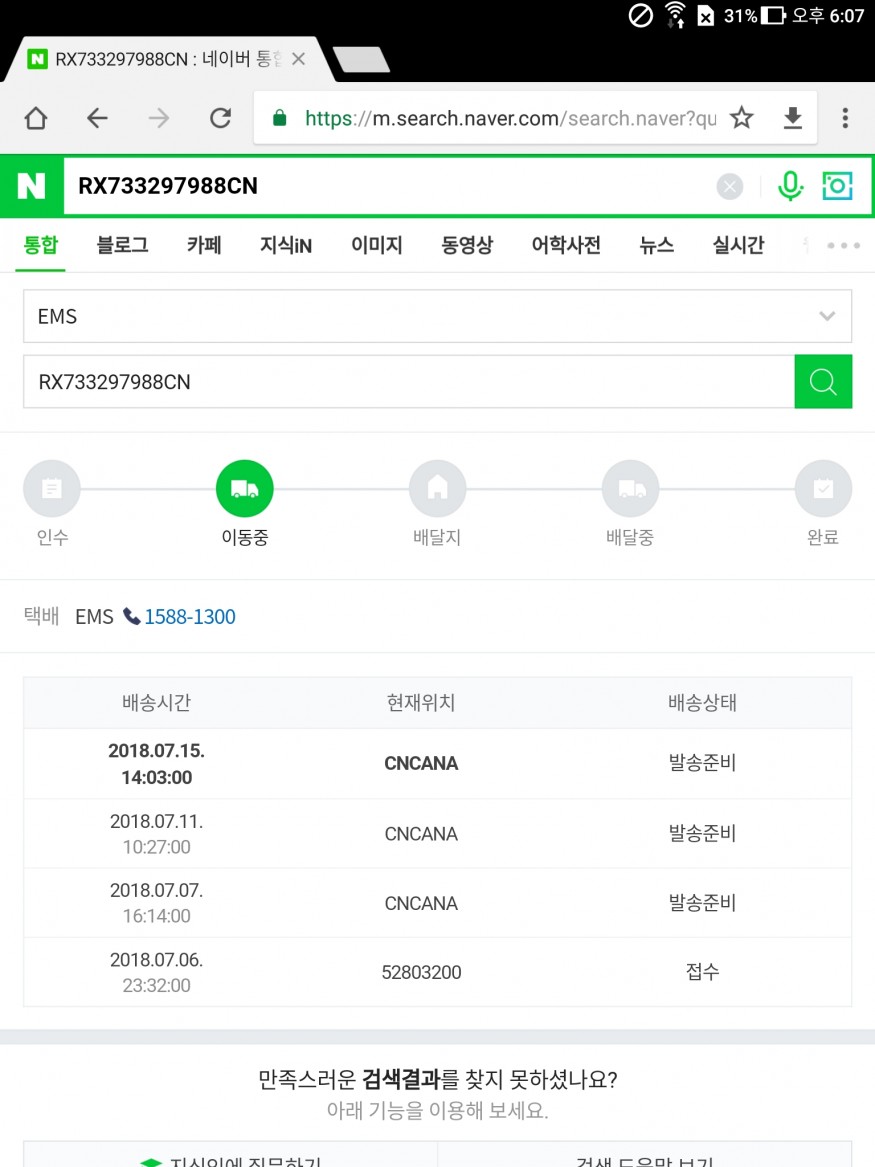Clear the Naver search query
This screenshot has height=1167, width=875.
pos(730,186)
